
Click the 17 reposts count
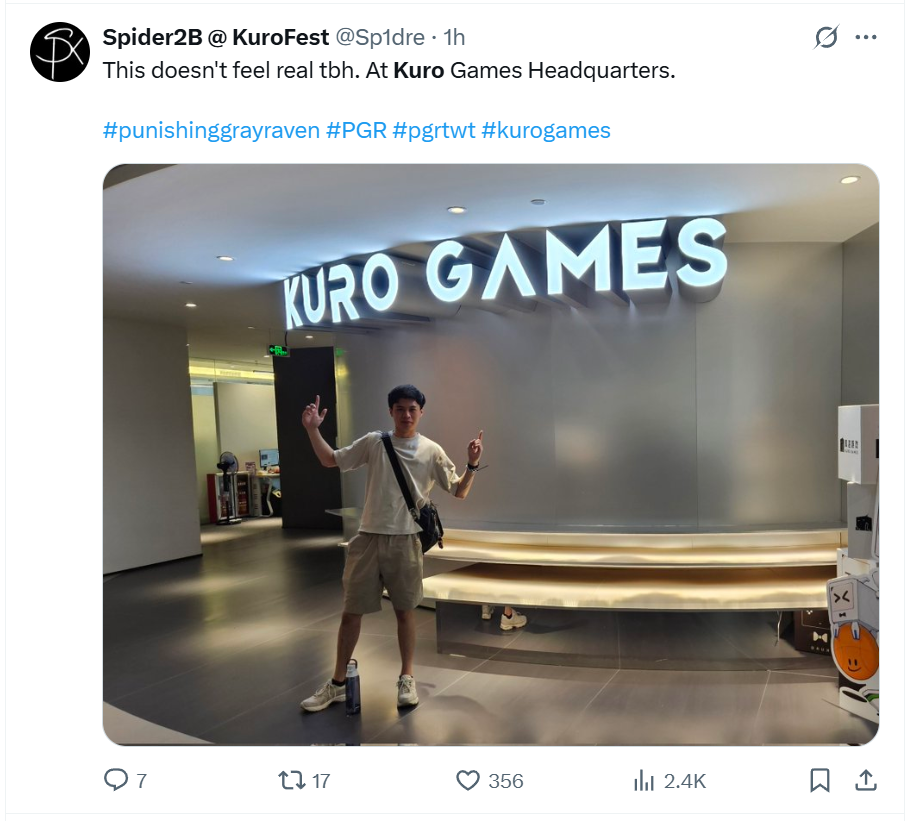[321, 781]
